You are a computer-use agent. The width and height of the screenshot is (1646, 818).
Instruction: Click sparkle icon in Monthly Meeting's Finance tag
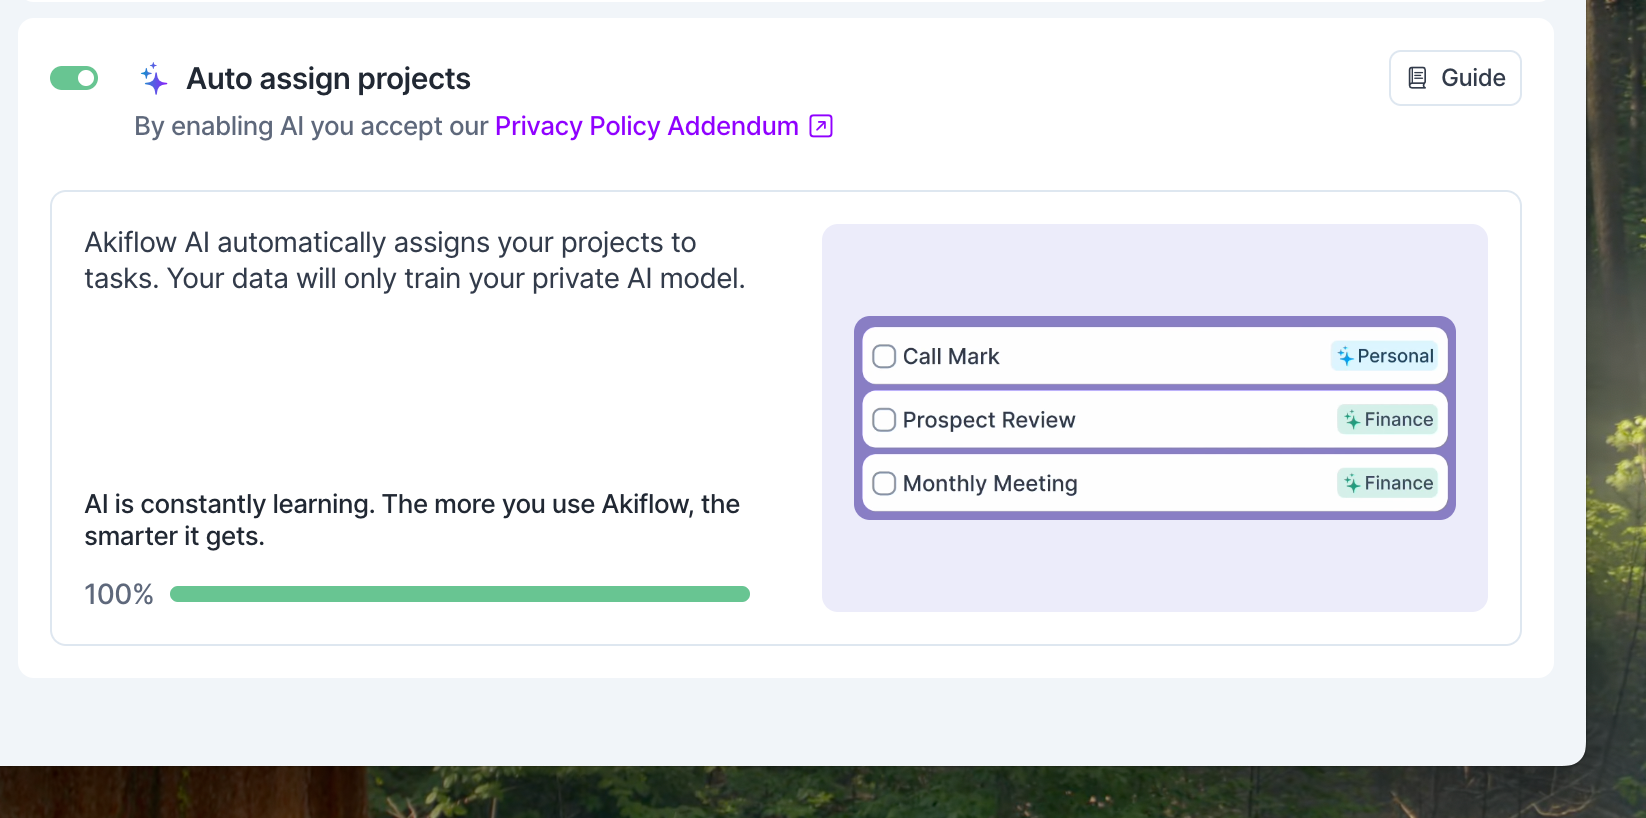(1352, 484)
